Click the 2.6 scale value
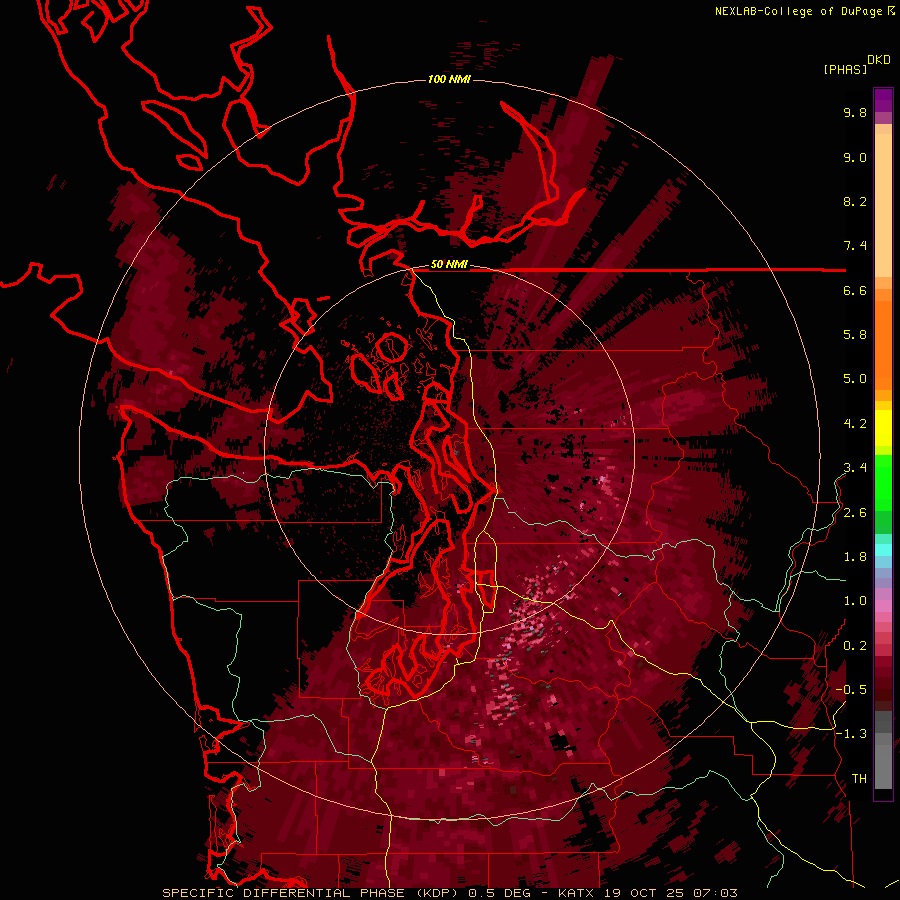Image resolution: width=900 pixels, height=900 pixels. coord(855,513)
